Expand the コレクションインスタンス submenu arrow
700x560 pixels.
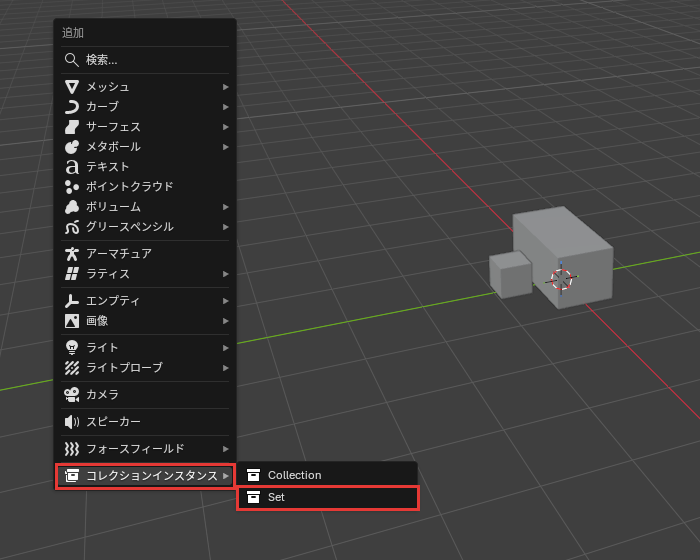pos(225,476)
